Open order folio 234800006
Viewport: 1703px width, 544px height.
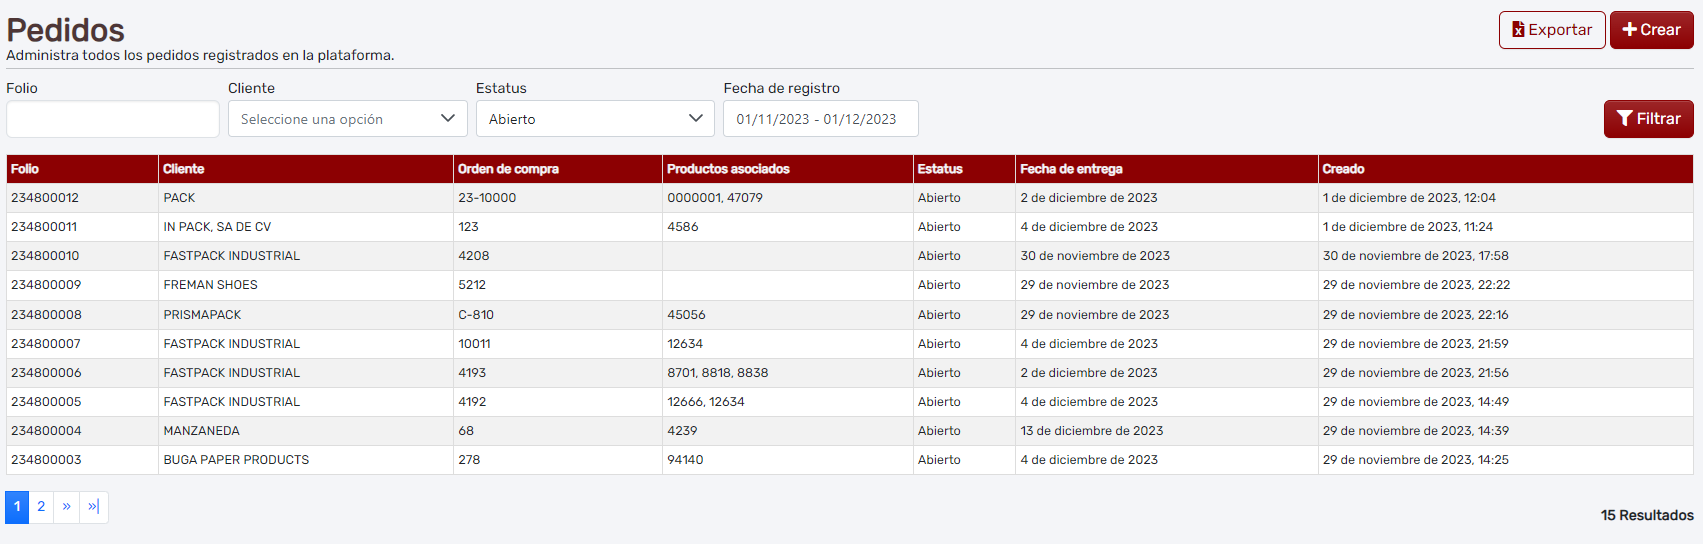(x=46, y=373)
